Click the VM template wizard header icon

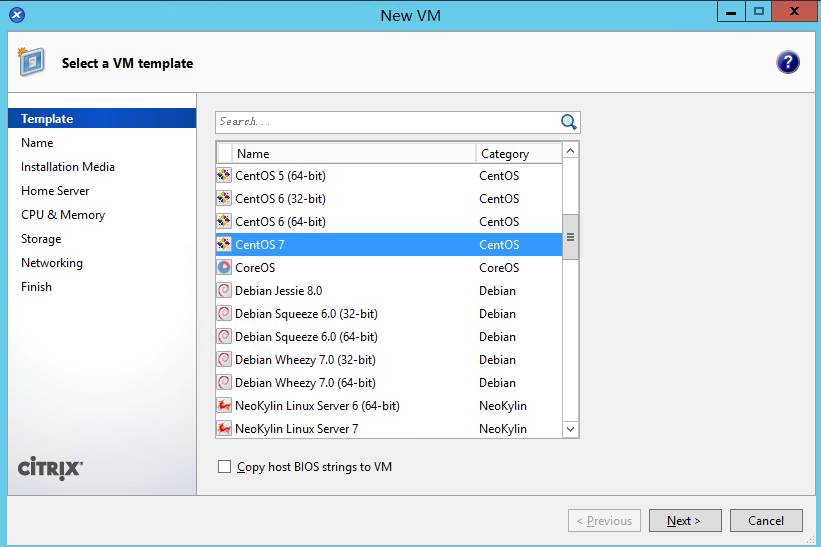(x=31, y=62)
